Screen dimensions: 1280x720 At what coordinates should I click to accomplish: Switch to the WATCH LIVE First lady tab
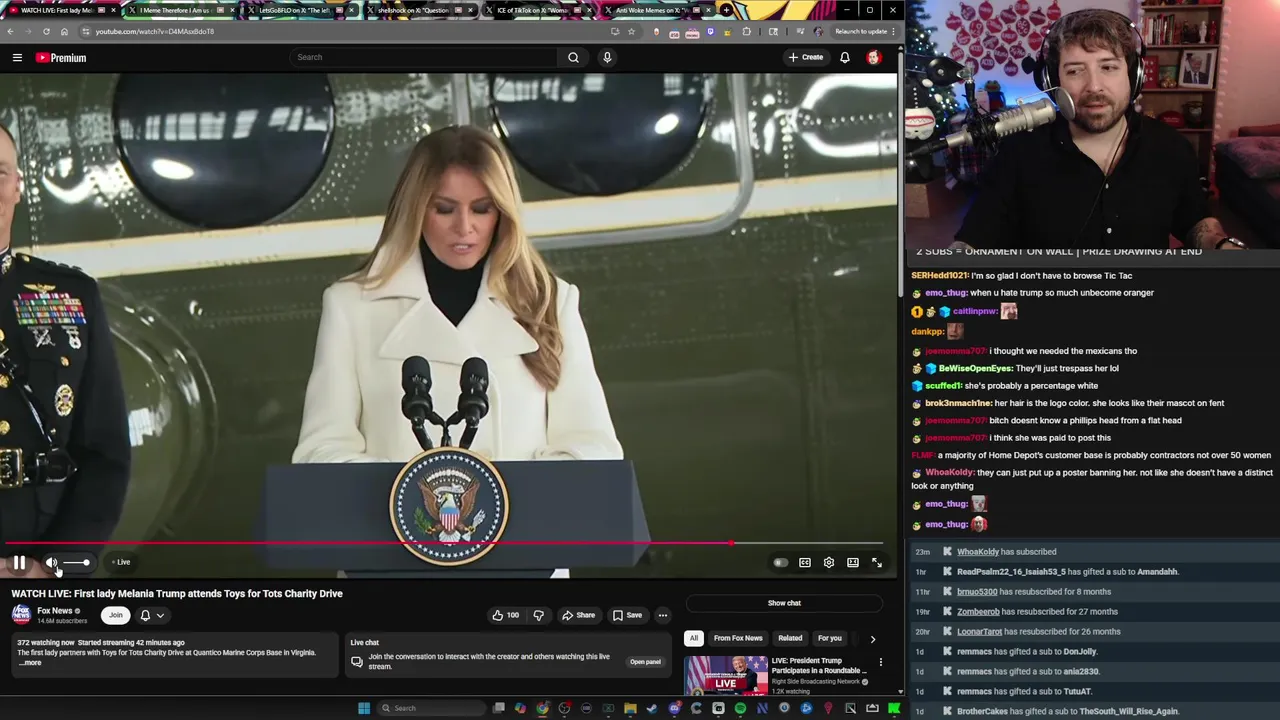tap(63, 10)
